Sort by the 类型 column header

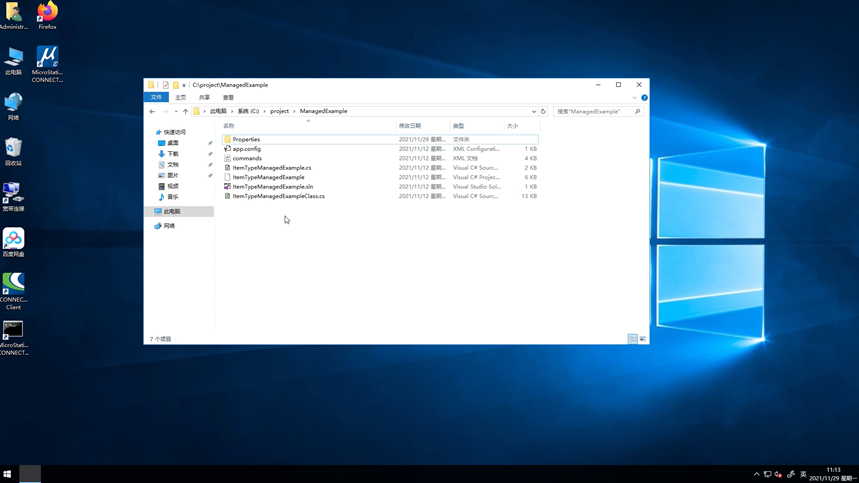[x=476, y=126]
